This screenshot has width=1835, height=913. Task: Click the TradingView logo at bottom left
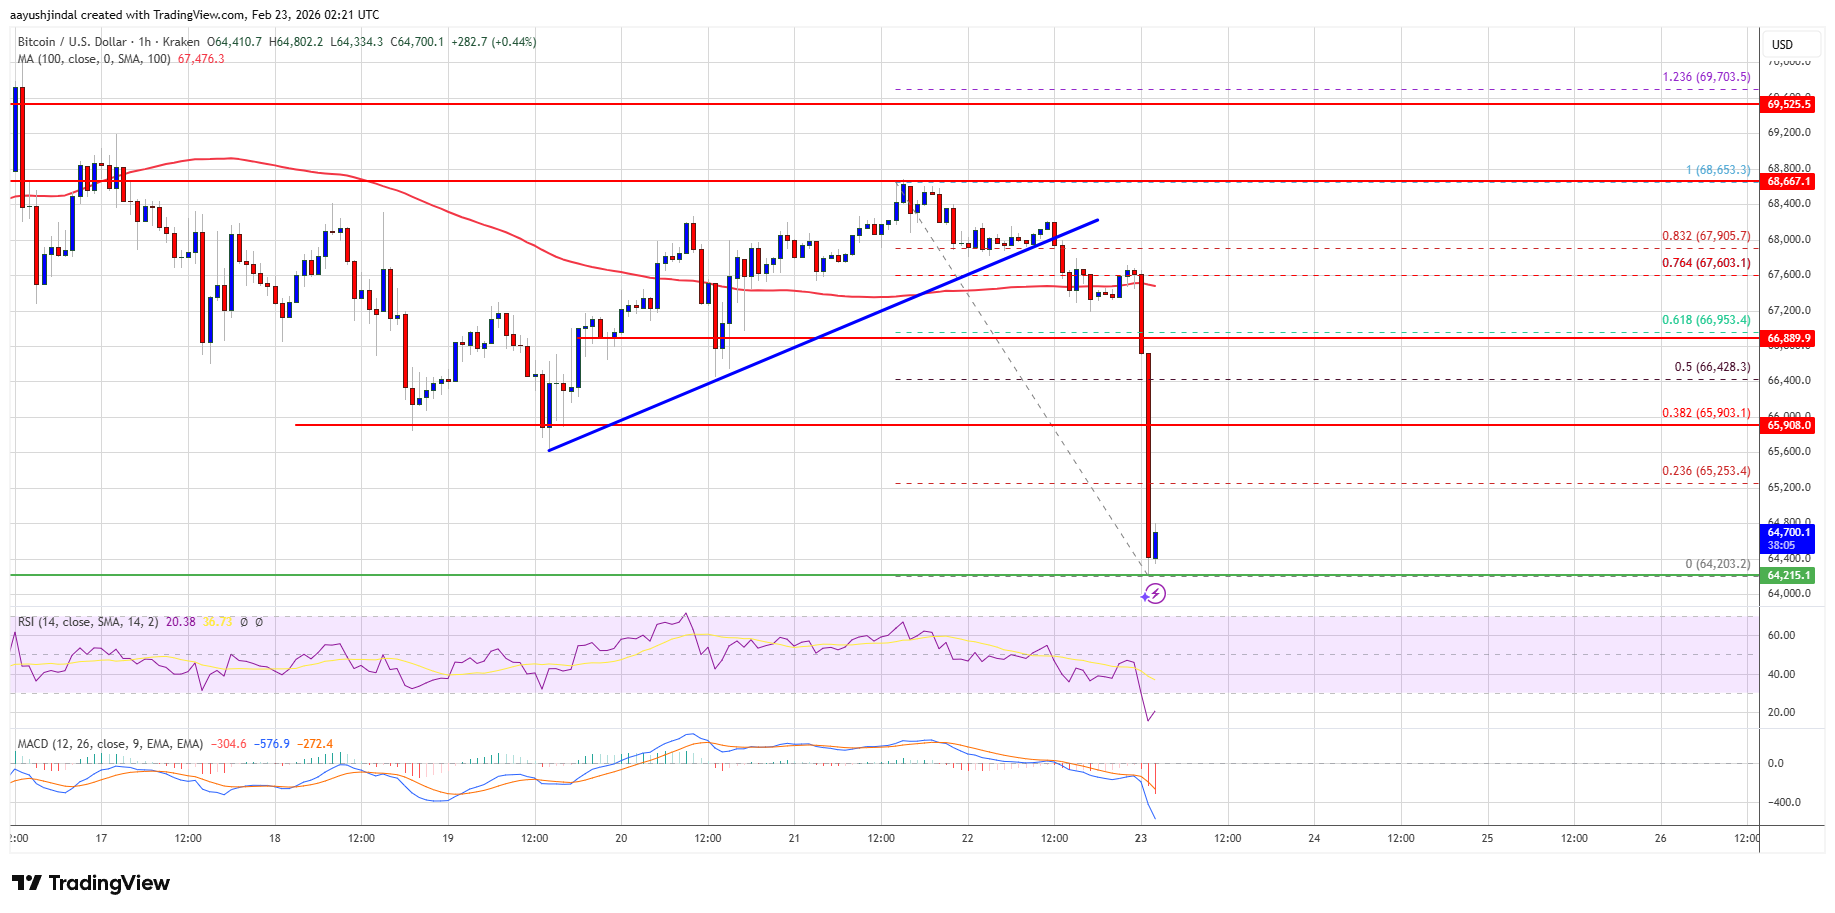pos(91,883)
